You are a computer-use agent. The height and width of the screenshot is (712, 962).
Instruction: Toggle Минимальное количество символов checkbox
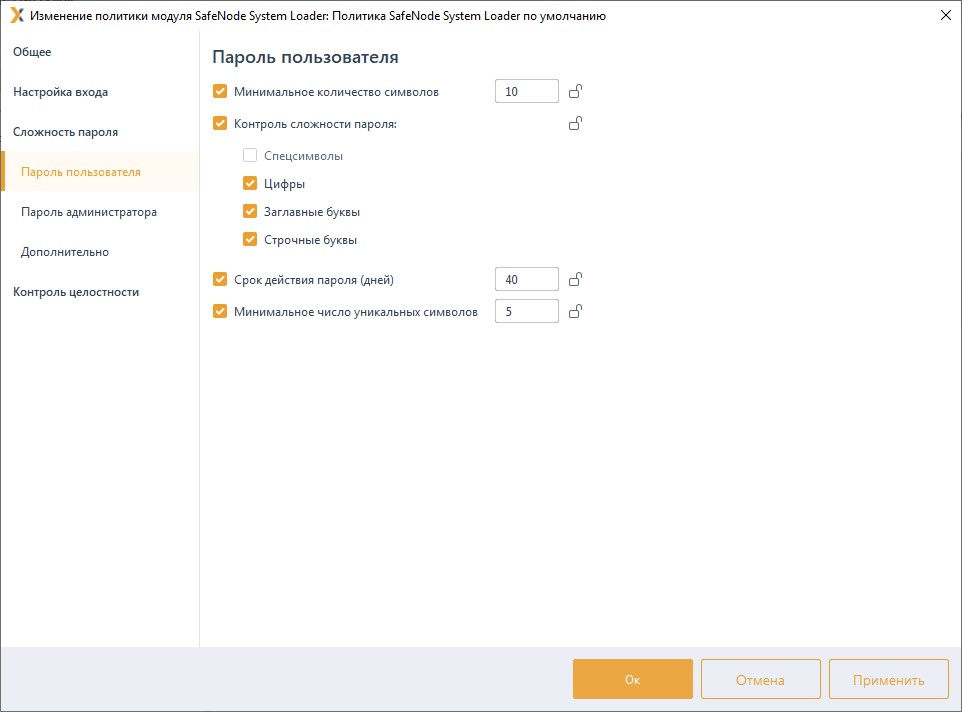[221, 92]
